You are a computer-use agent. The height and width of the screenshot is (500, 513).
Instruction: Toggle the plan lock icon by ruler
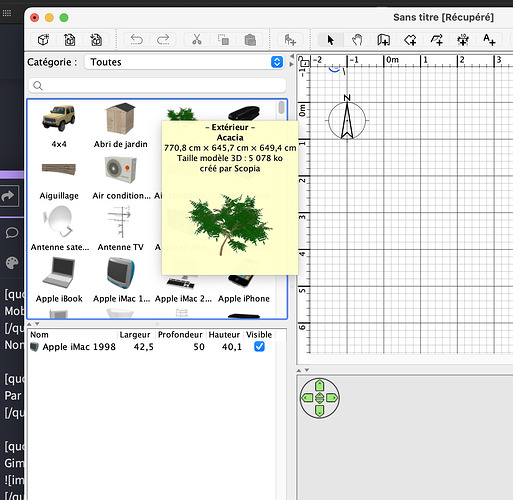pos(304,62)
